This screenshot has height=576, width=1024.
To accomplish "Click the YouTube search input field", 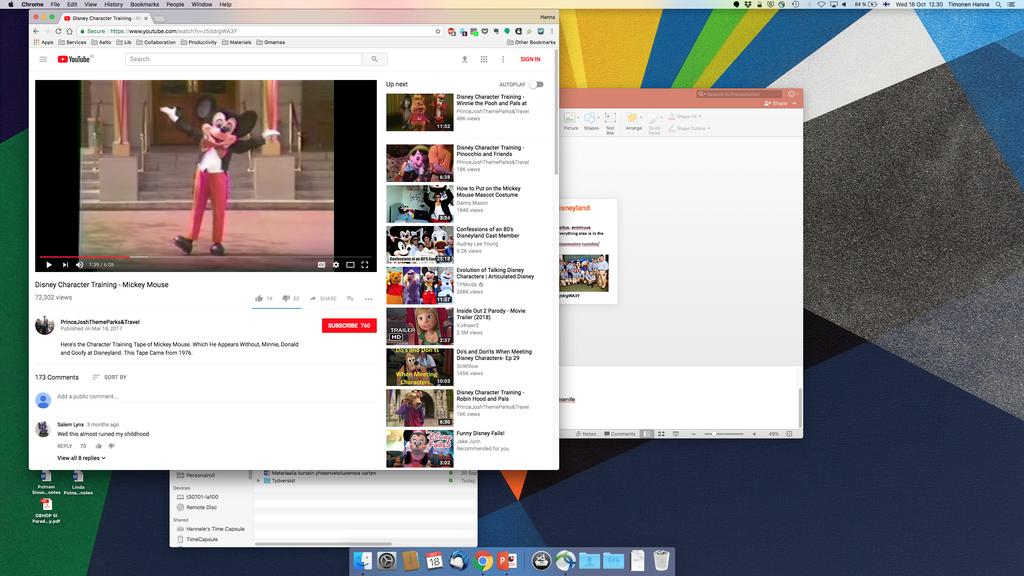I will click(244, 59).
